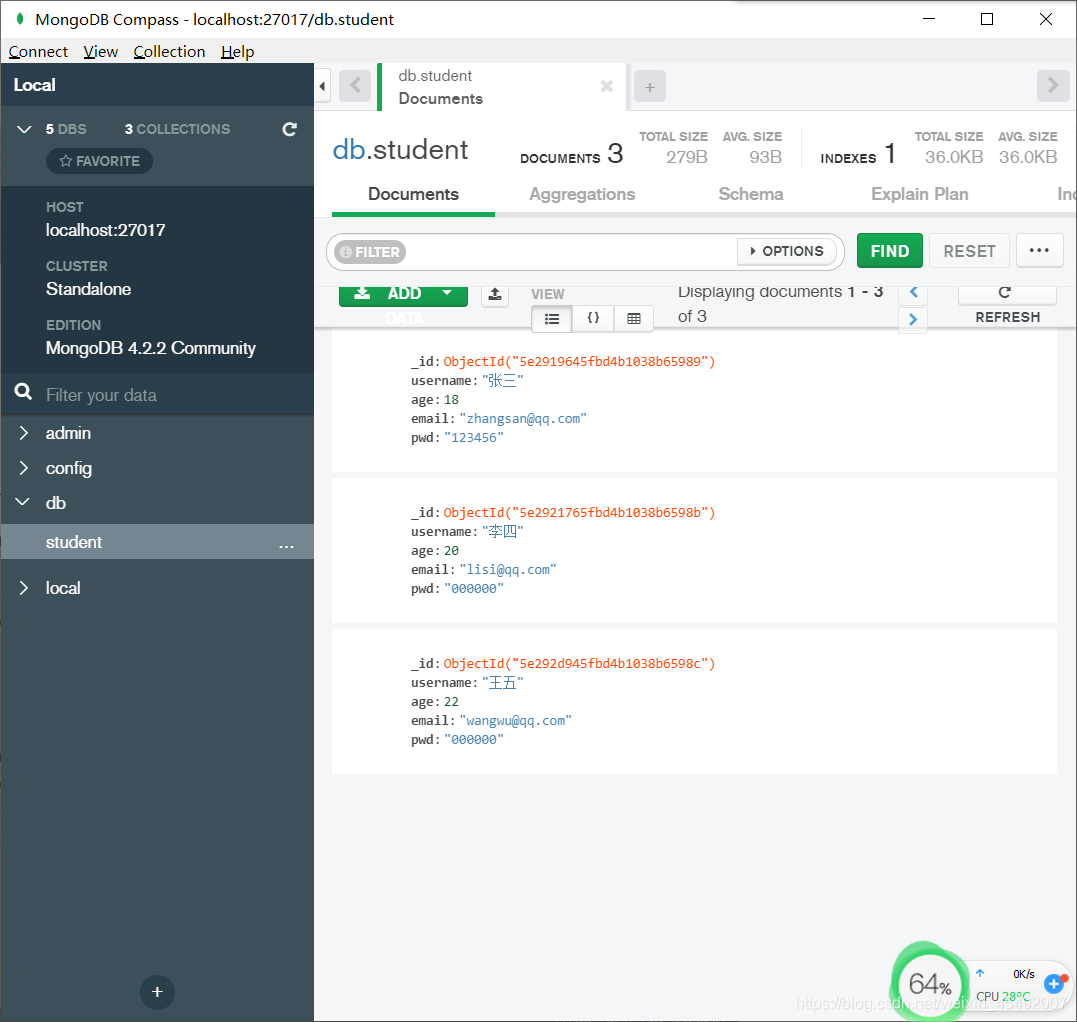Select the student collection in sidebar
Image resolution: width=1077 pixels, height=1022 pixels.
(x=158, y=542)
